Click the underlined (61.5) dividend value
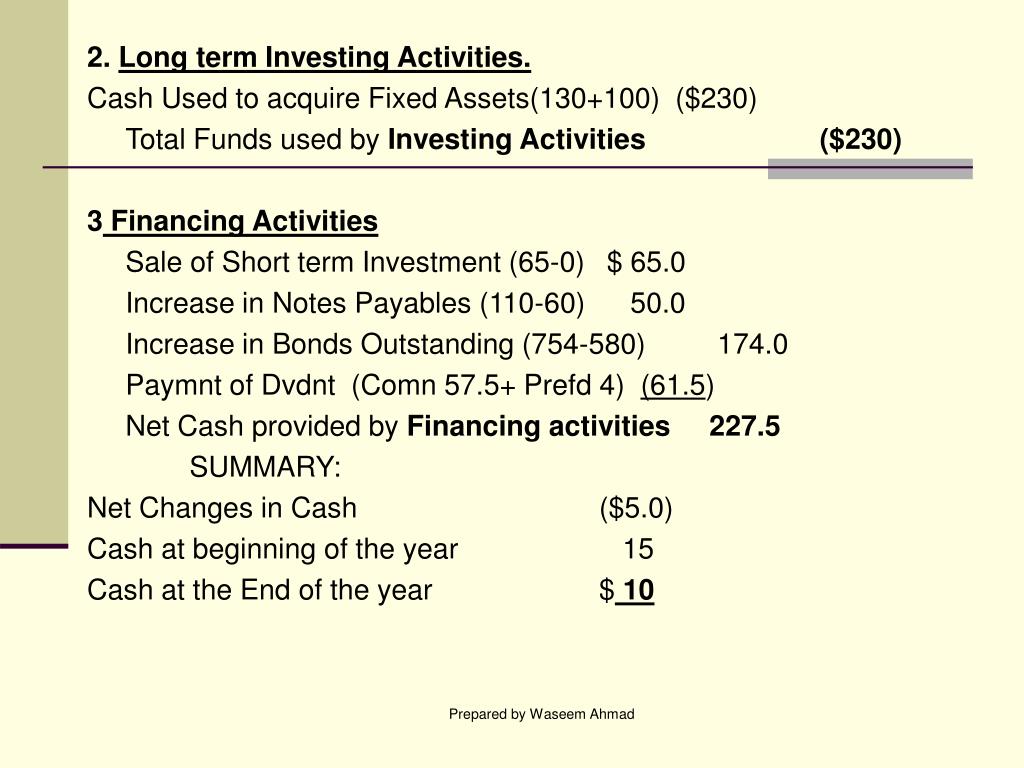Screen dimensions: 1024x768 point(678,385)
